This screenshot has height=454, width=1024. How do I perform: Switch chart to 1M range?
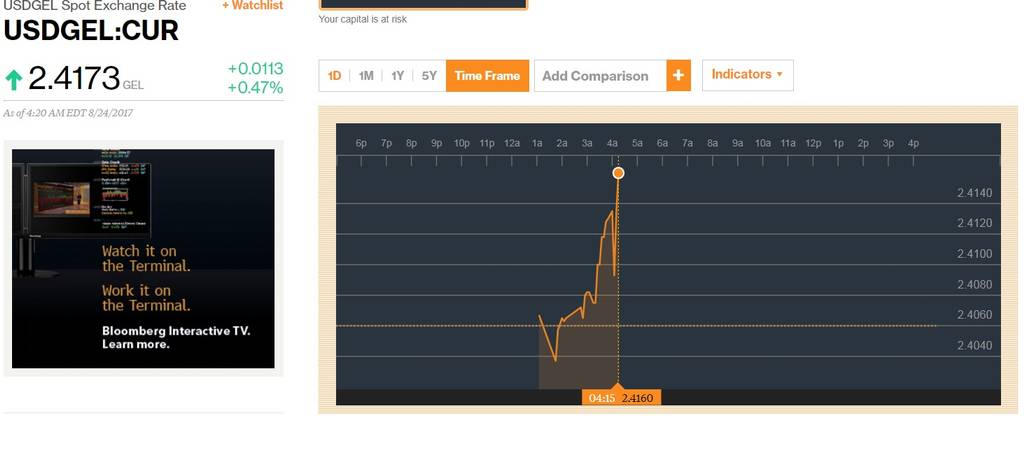(366, 76)
